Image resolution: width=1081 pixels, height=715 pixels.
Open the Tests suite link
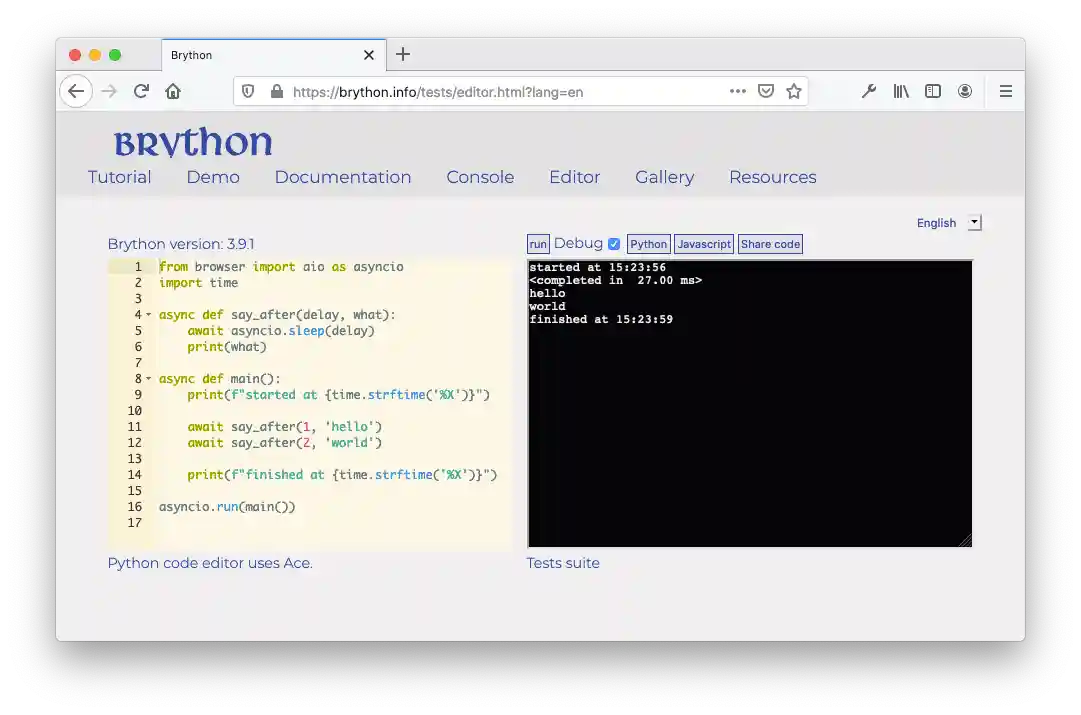pyautogui.click(x=563, y=562)
